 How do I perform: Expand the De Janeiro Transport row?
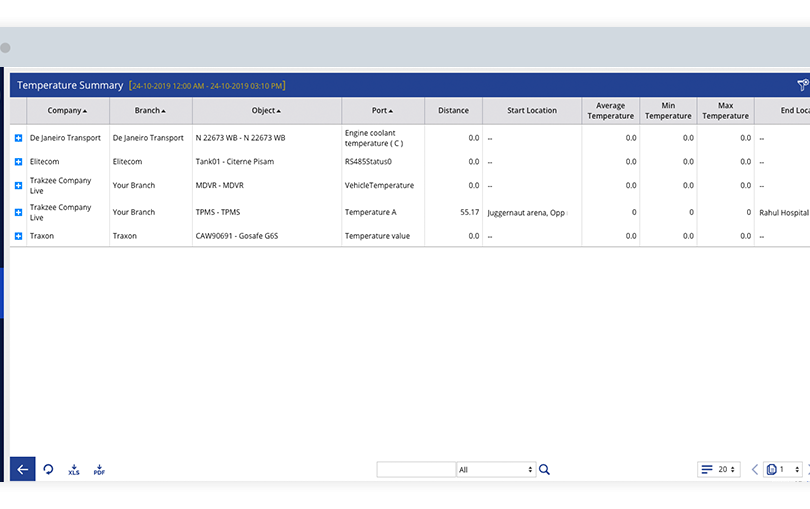(x=18, y=138)
